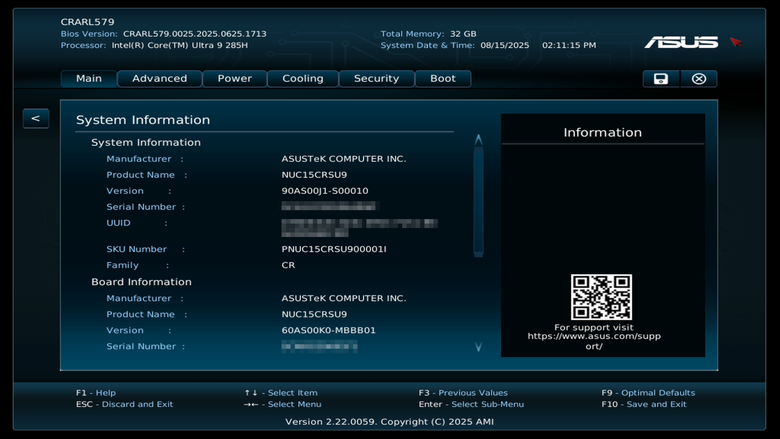Click the CRARL579 header title
The image size is (780, 439).
pyautogui.click(x=88, y=22)
